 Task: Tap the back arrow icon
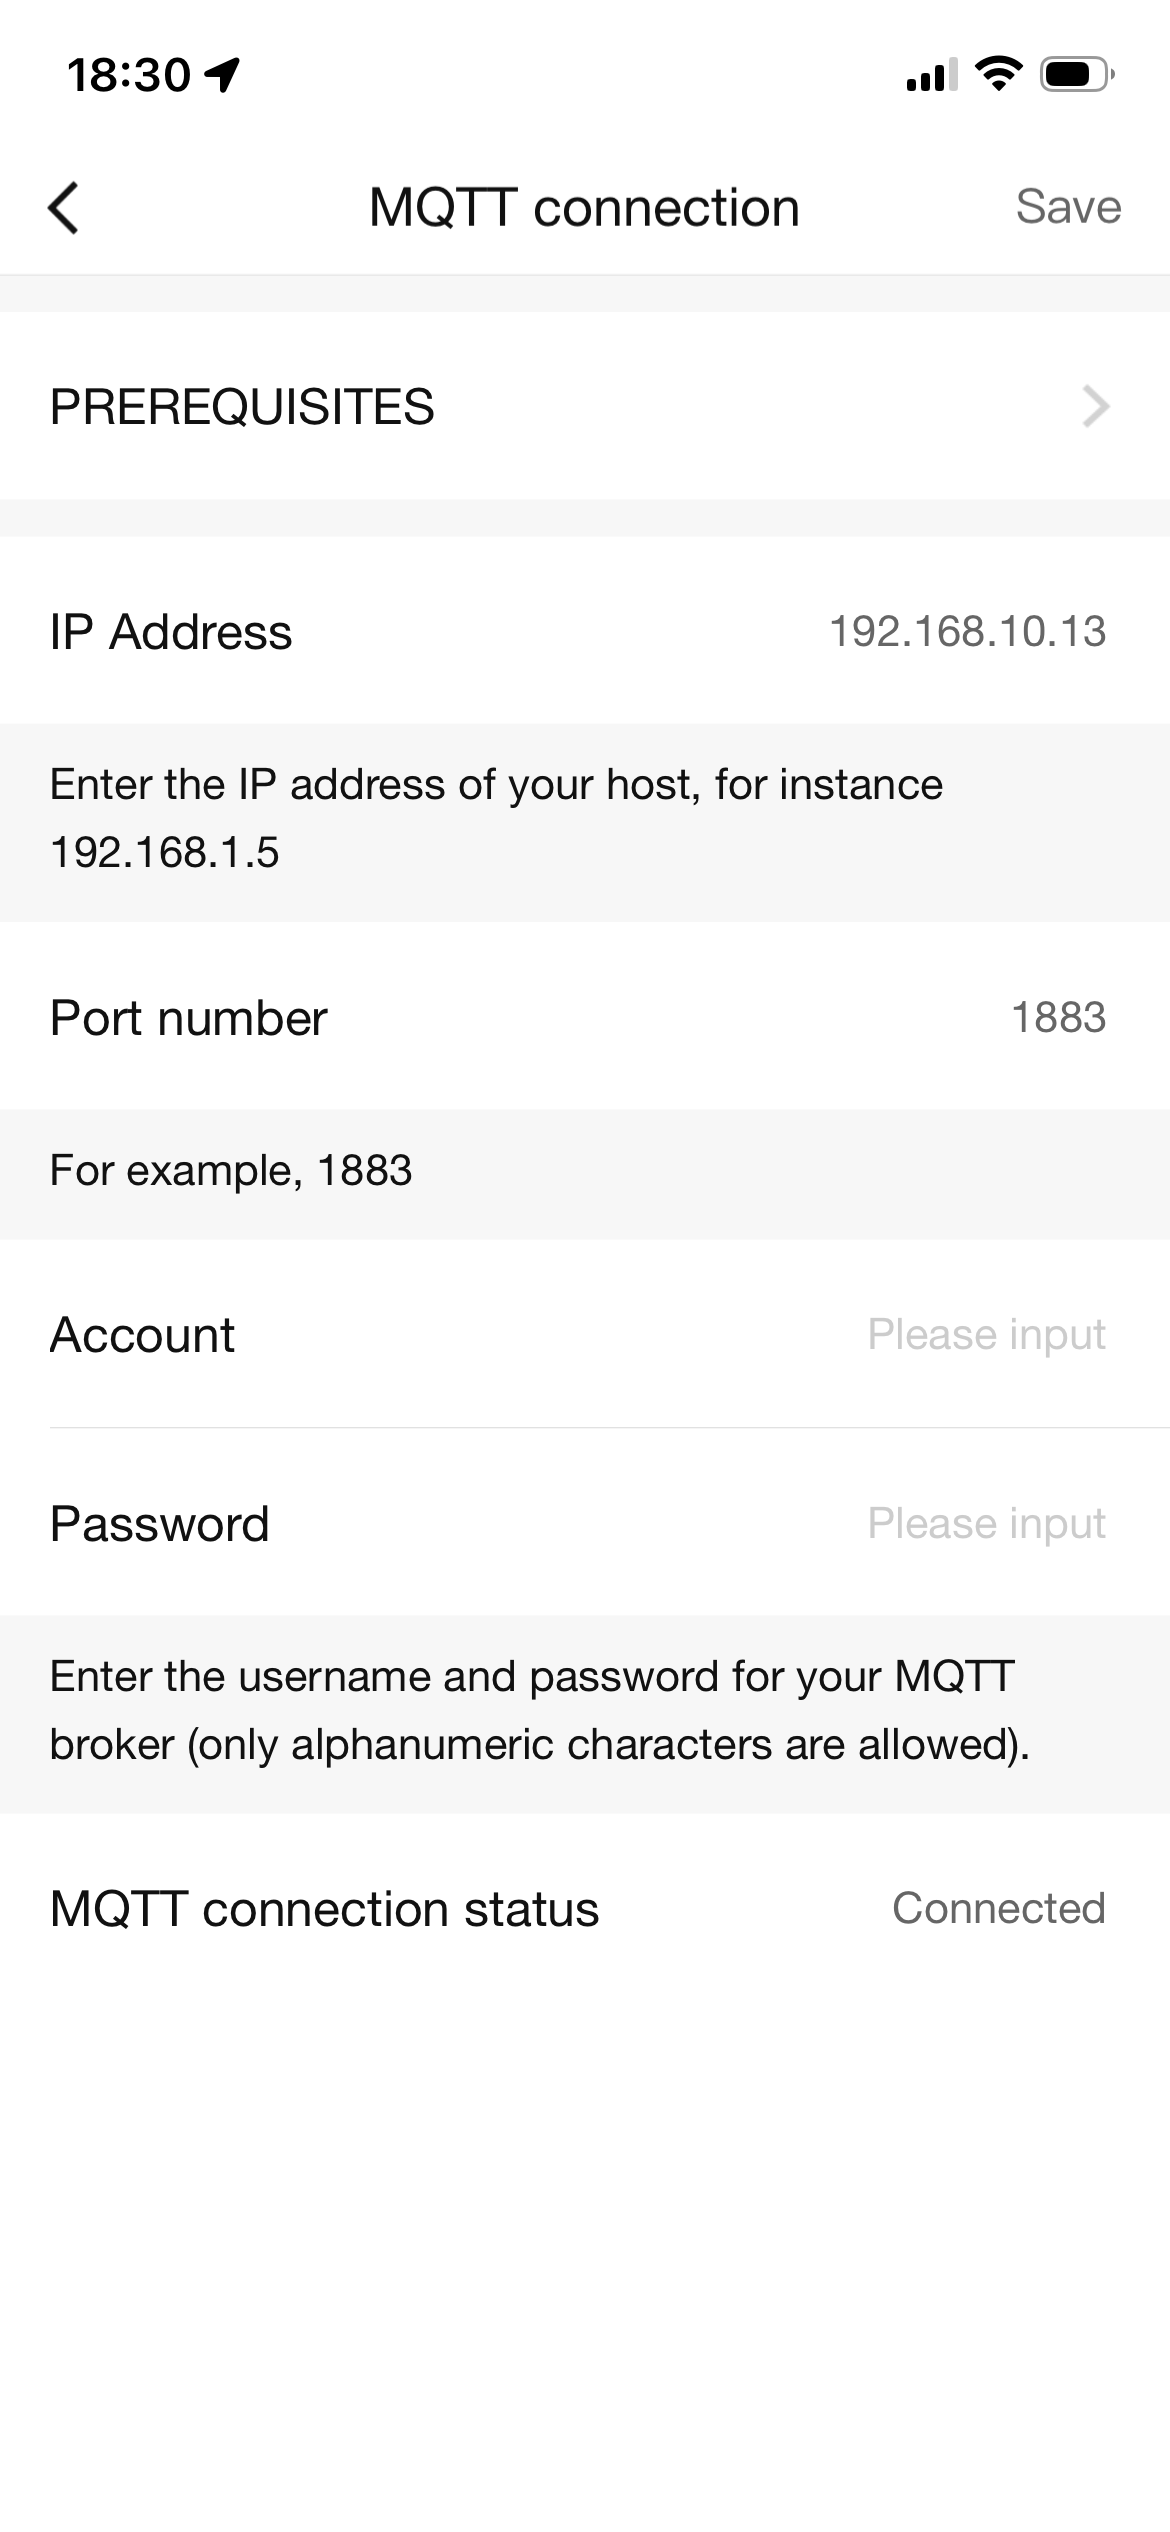[x=64, y=208]
